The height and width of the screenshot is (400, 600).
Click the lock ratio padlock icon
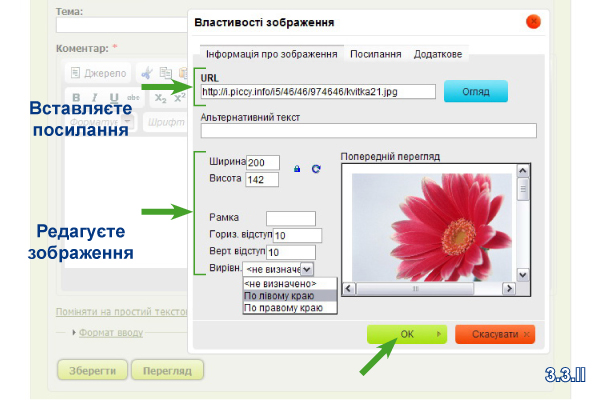tap(297, 169)
